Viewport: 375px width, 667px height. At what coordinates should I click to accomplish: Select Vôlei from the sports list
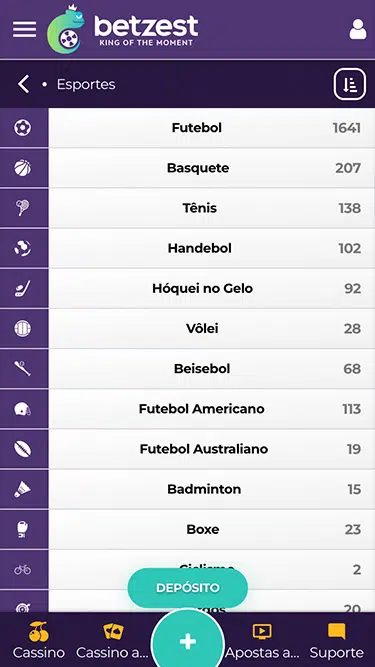[x=212, y=328]
